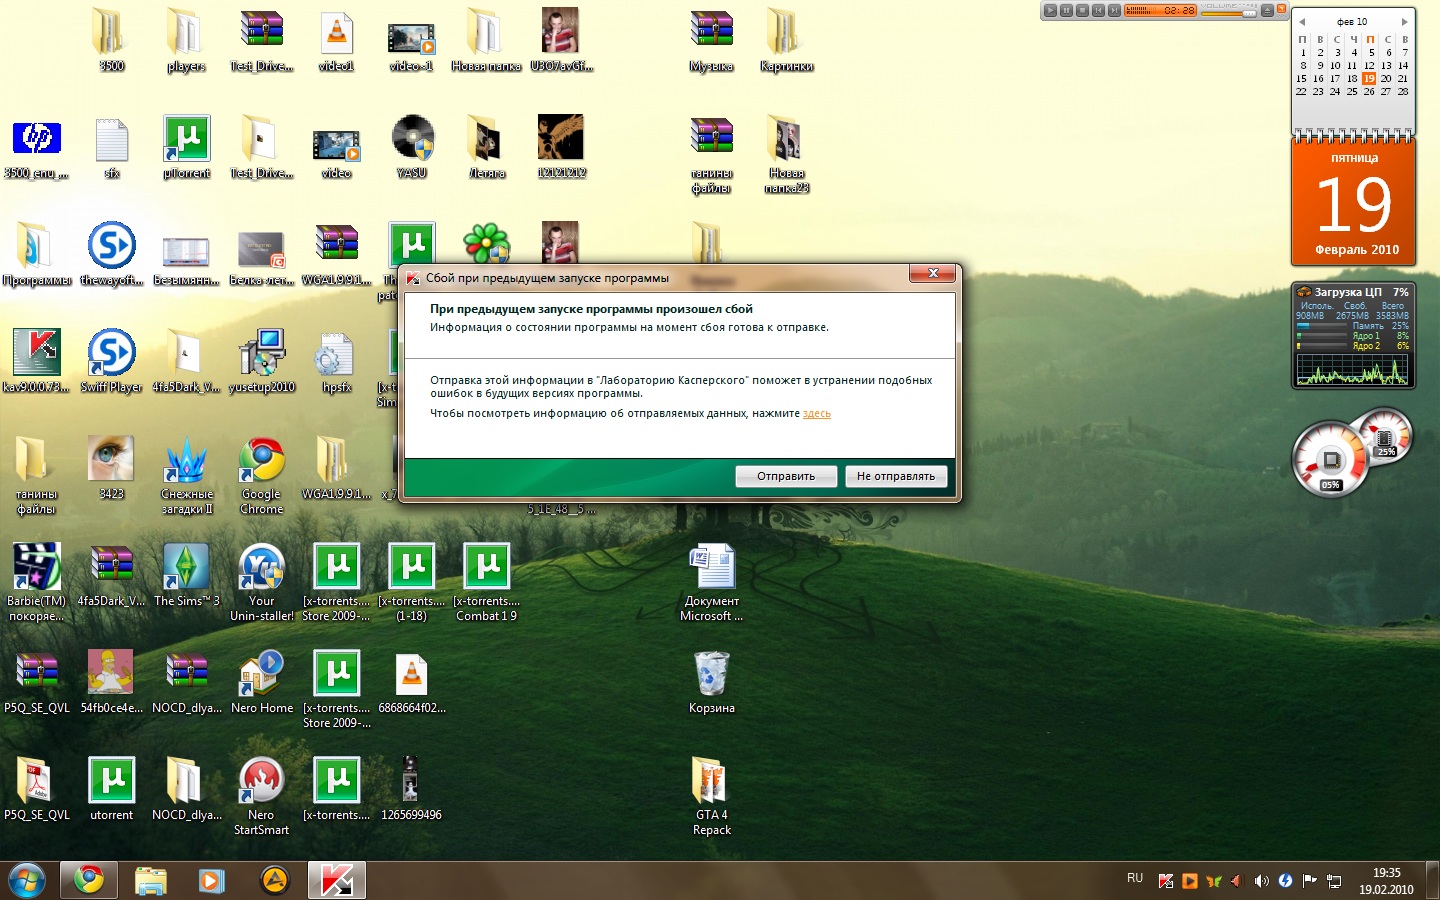Open the Загрузка ЦП CPU meter gadget
The image size is (1440, 900).
pos(1352,336)
